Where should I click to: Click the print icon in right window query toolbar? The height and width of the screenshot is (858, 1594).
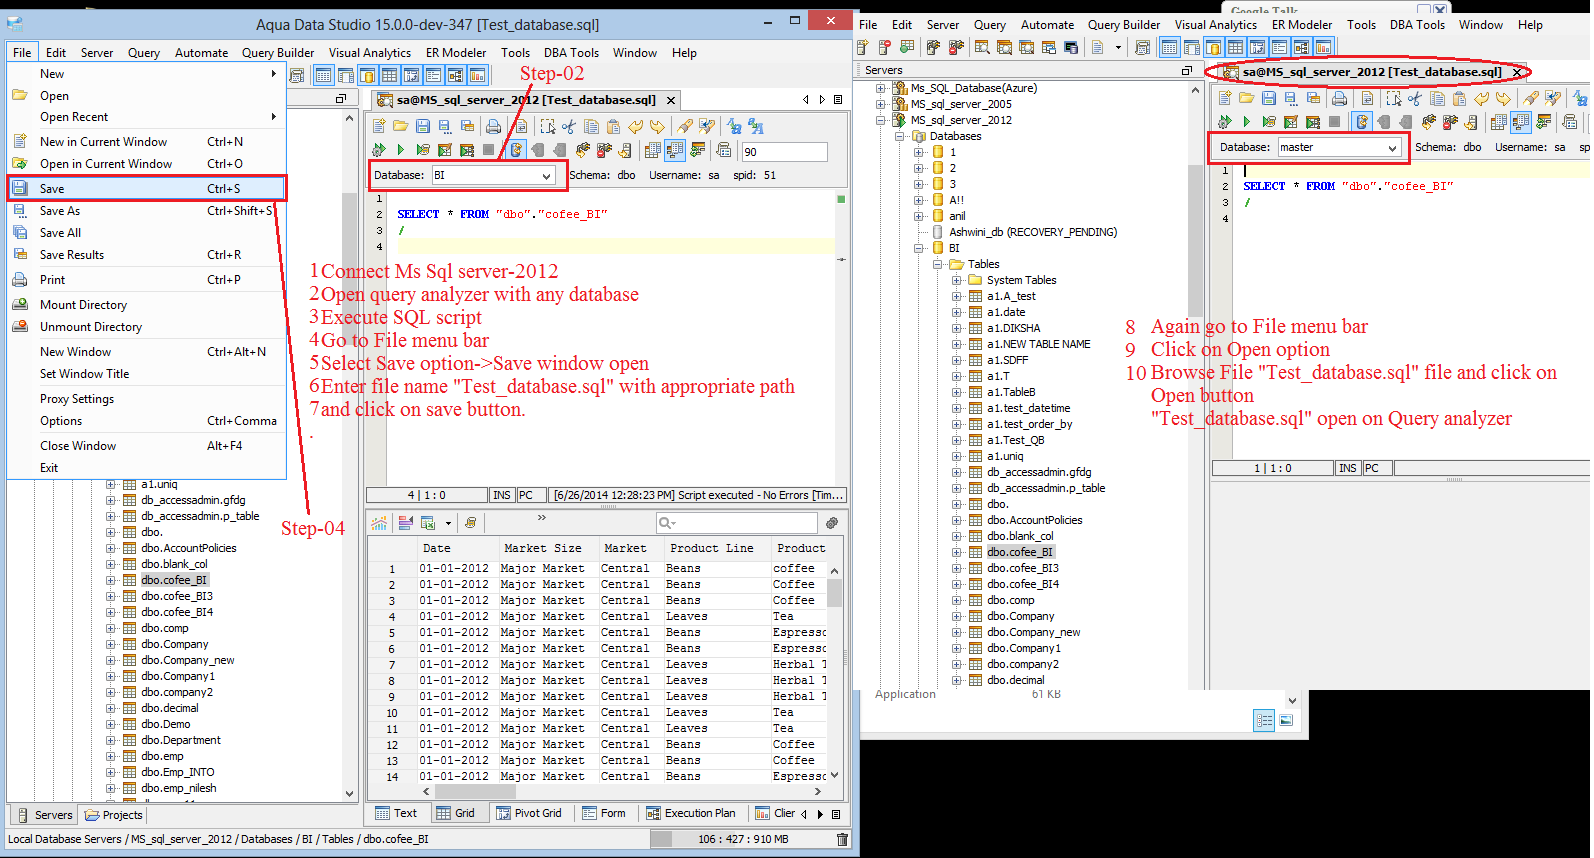(1340, 98)
